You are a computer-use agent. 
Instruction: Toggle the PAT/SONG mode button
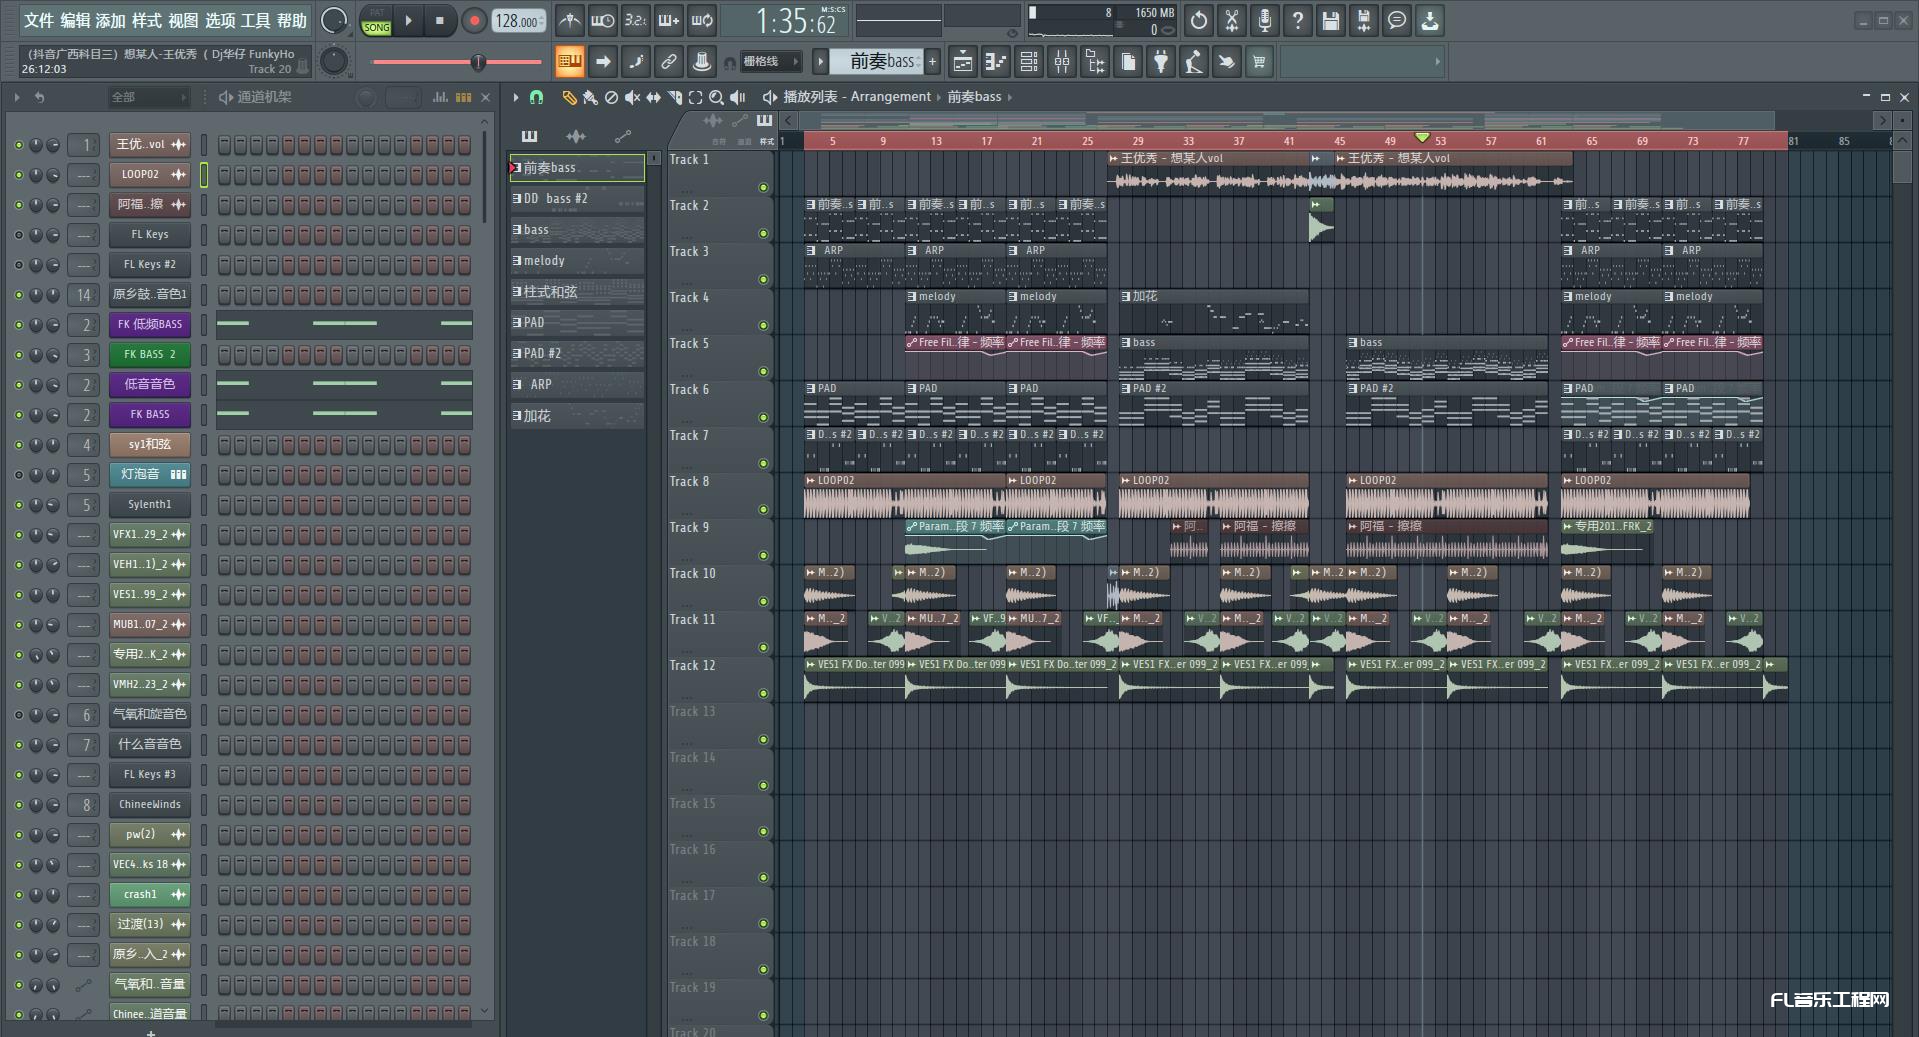tap(377, 21)
